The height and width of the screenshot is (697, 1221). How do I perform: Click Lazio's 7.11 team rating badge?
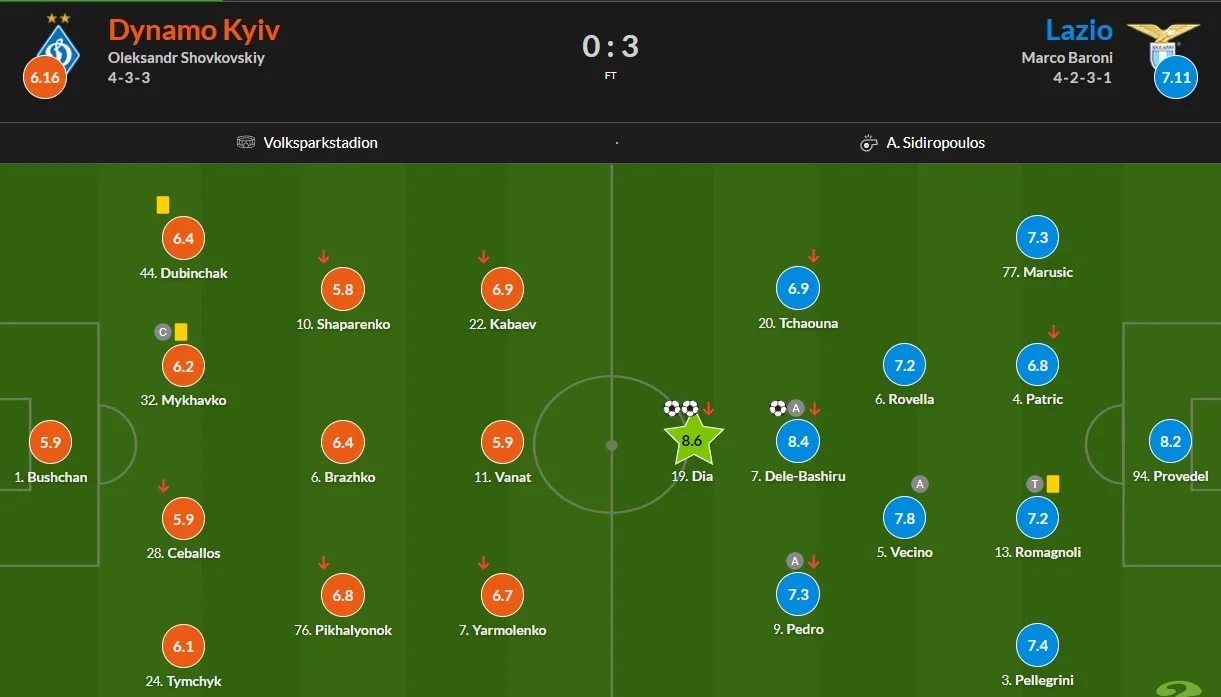[x=1175, y=77]
